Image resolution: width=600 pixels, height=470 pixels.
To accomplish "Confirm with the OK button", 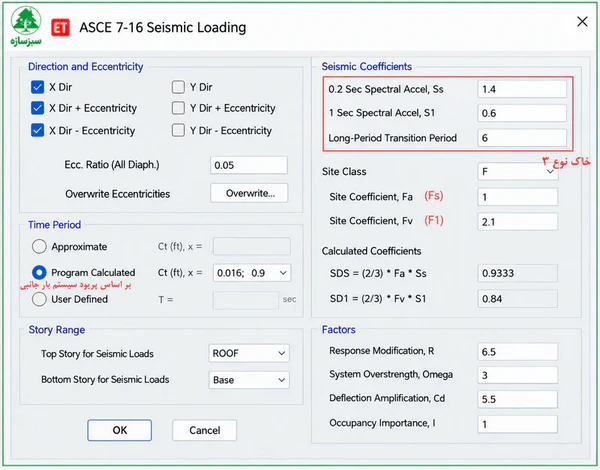I will [x=119, y=430].
